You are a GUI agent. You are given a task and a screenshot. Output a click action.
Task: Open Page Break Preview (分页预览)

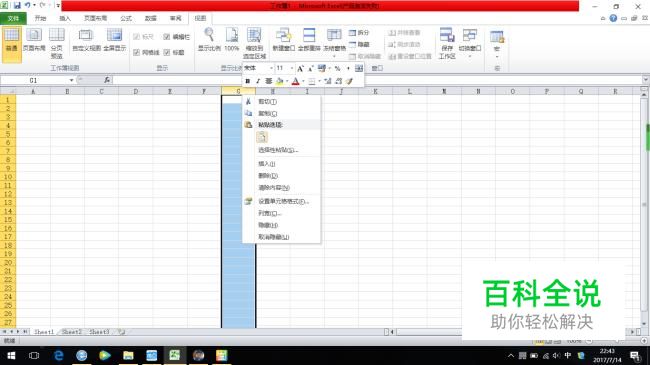57,44
